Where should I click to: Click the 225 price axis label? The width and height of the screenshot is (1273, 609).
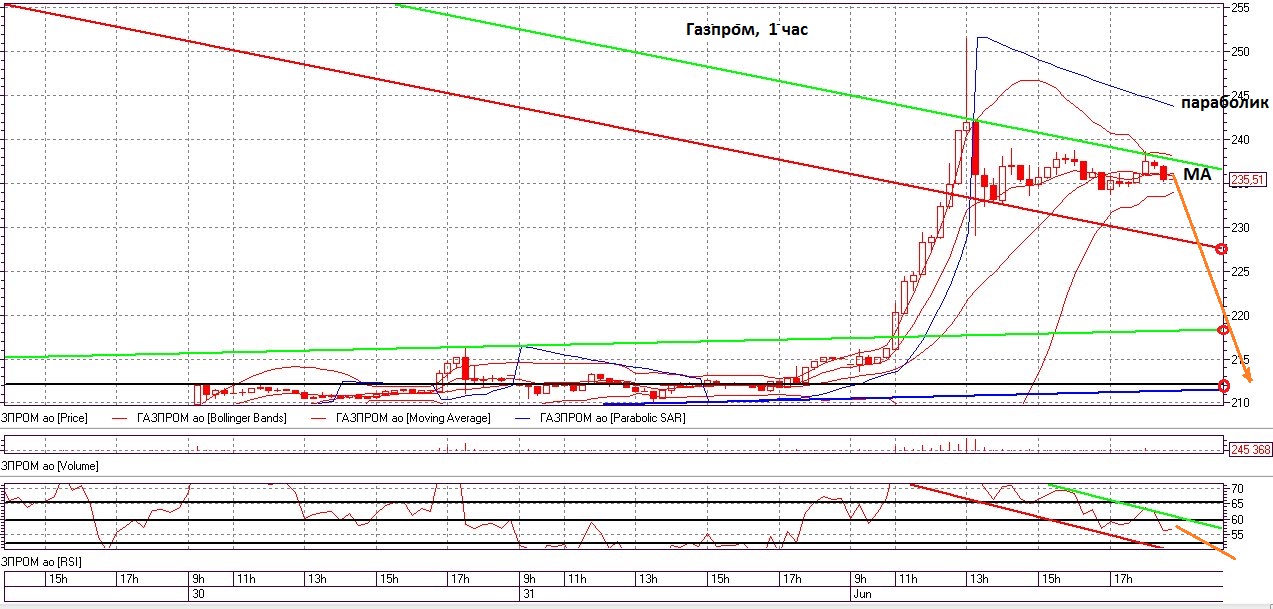pyautogui.click(x=1241, y=272)
